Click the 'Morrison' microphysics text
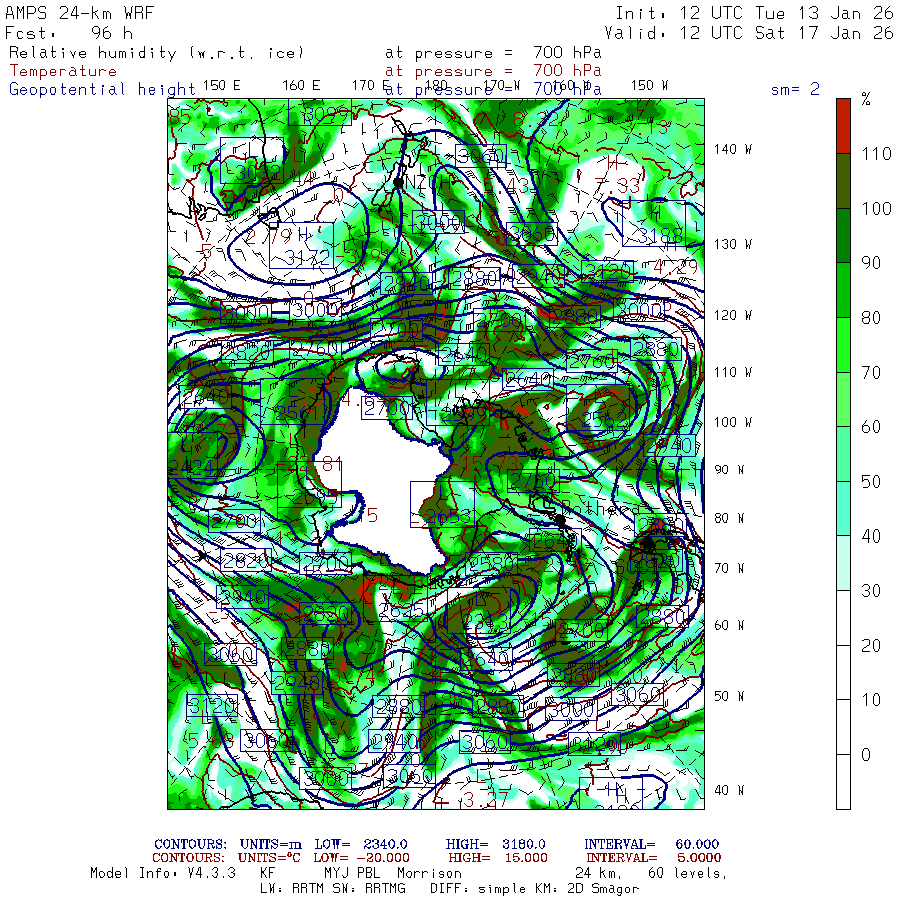The height and width of the screenshot is (900, 900). click(x=429, y=873)
